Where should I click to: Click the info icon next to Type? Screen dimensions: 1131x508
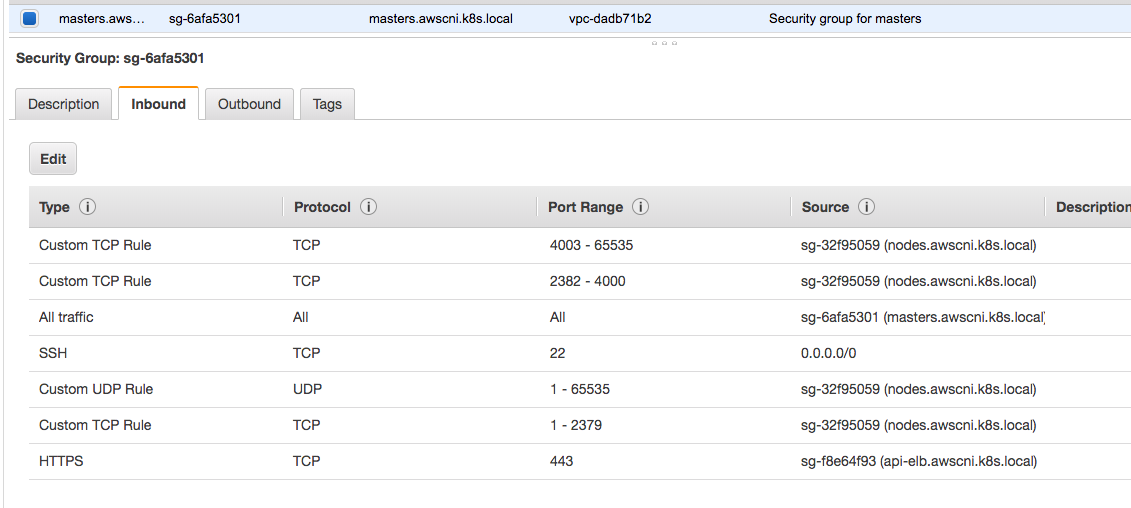pos(87,207)
